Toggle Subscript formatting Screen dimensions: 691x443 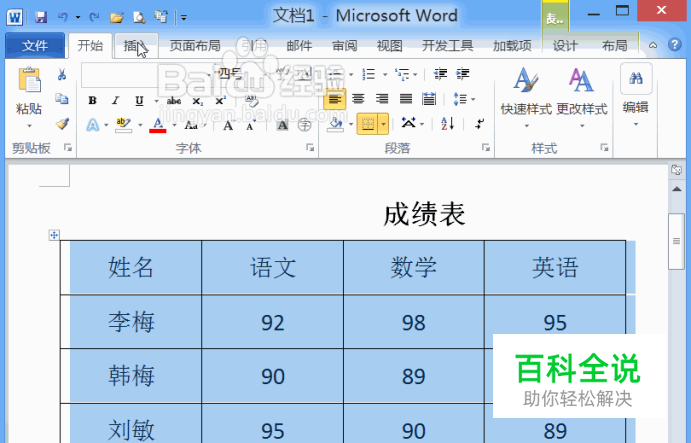click(197, 101)
